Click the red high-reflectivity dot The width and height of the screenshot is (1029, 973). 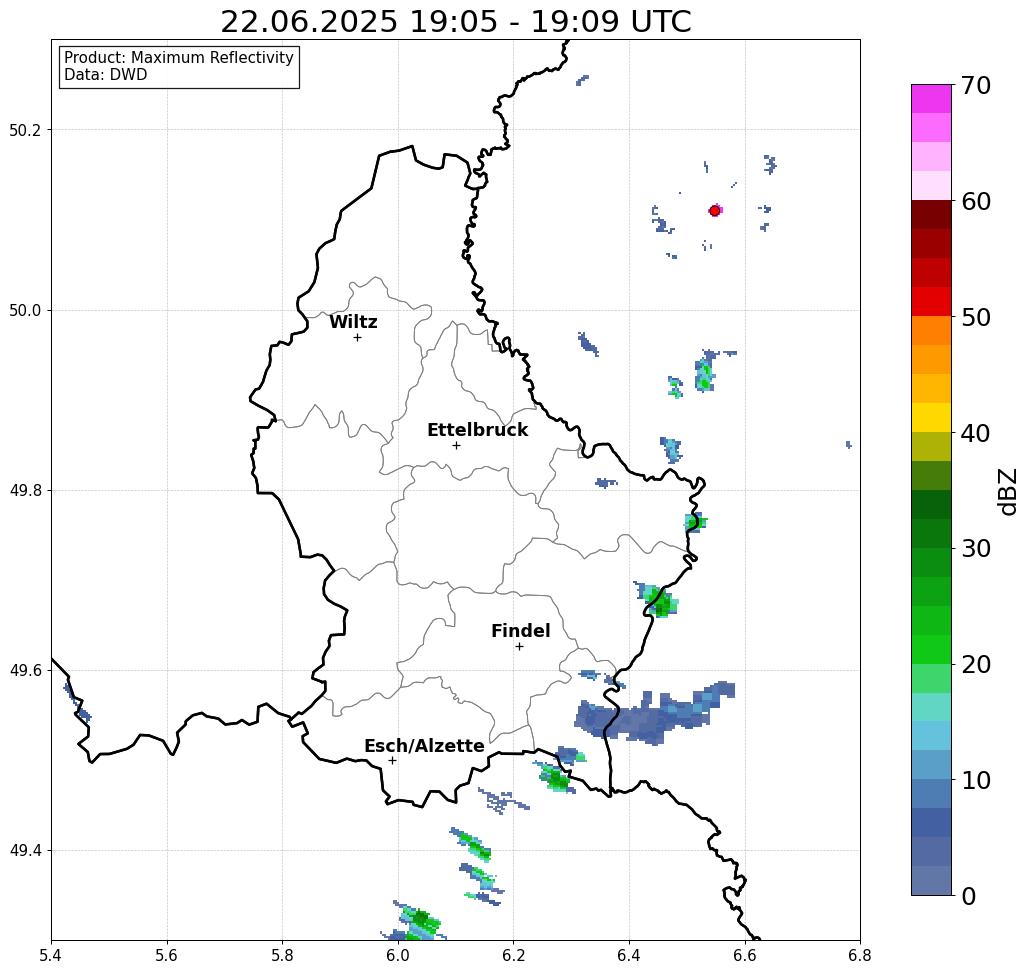click(715, 211)
